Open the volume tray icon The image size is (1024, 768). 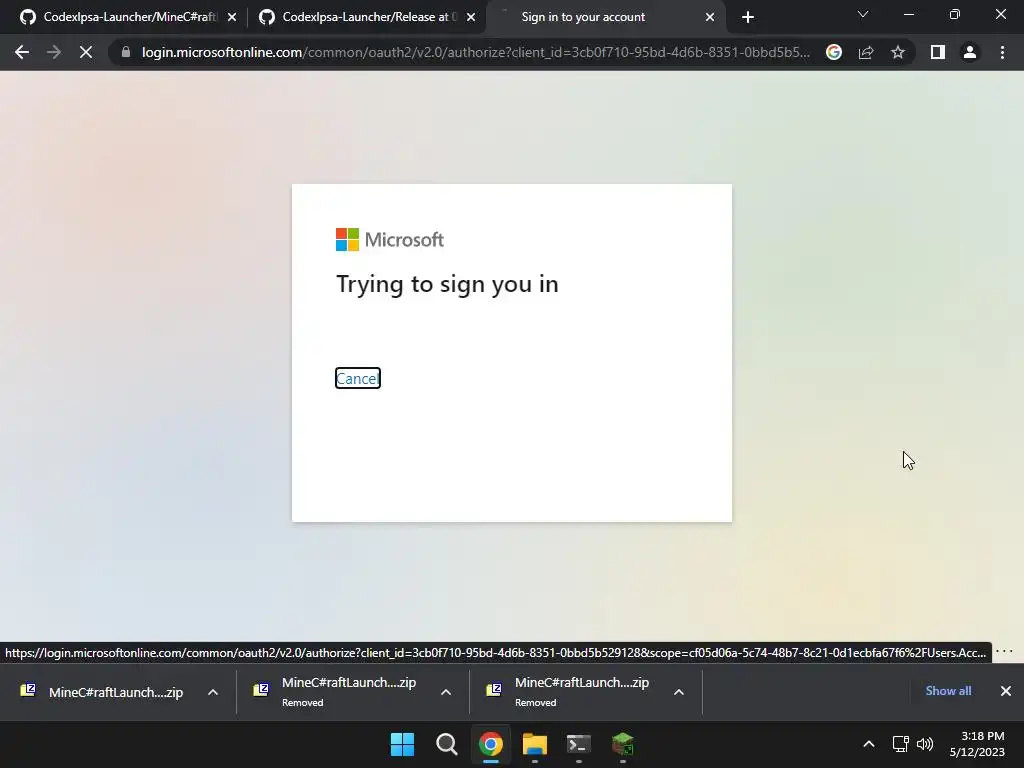pos(925,744)
